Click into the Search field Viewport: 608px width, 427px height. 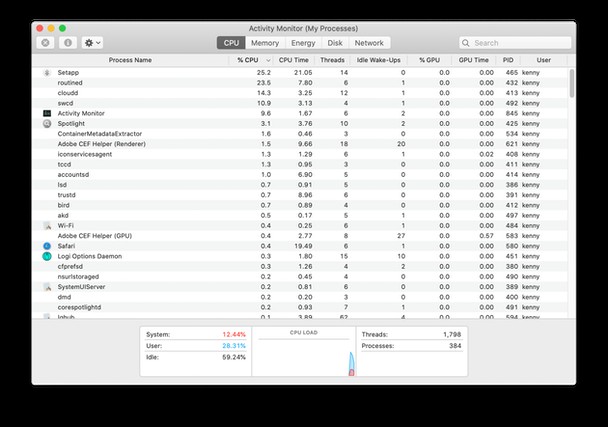(515, 43)
